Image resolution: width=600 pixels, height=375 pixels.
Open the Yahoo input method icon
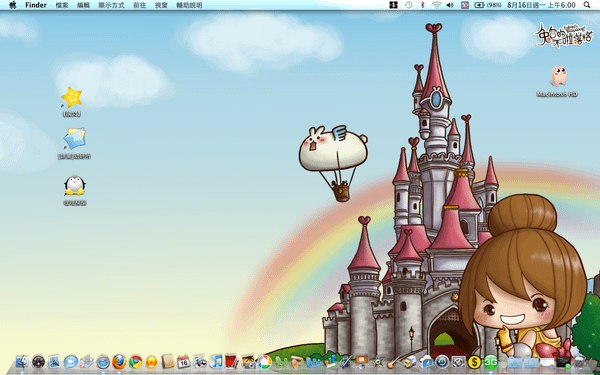pyautogui.click(x=465, y=5)
